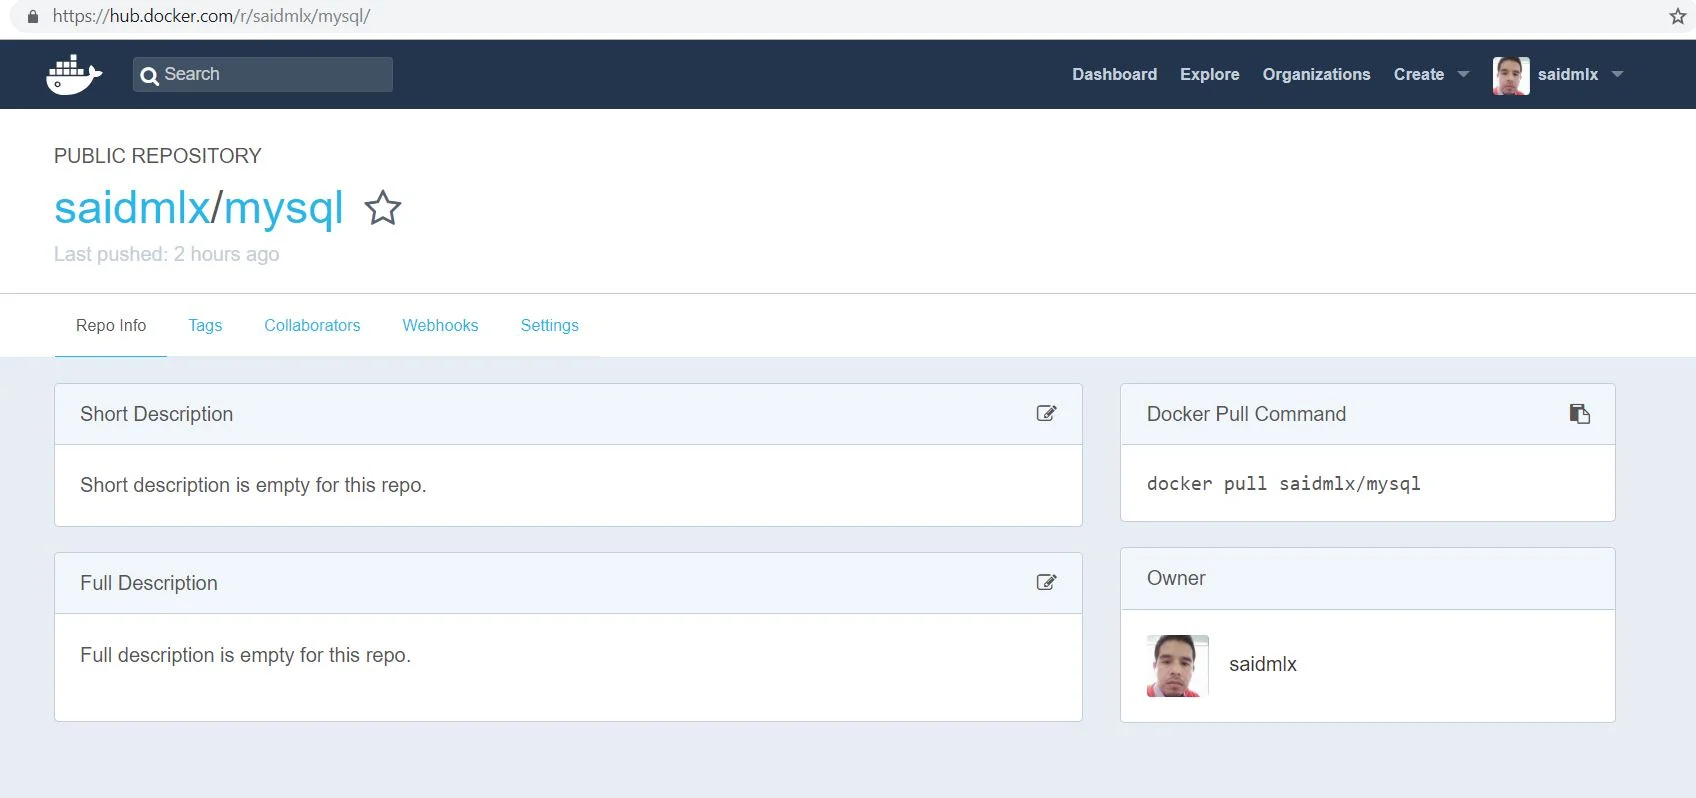
Task: Go to Explore
Action: click(1209, 74)
